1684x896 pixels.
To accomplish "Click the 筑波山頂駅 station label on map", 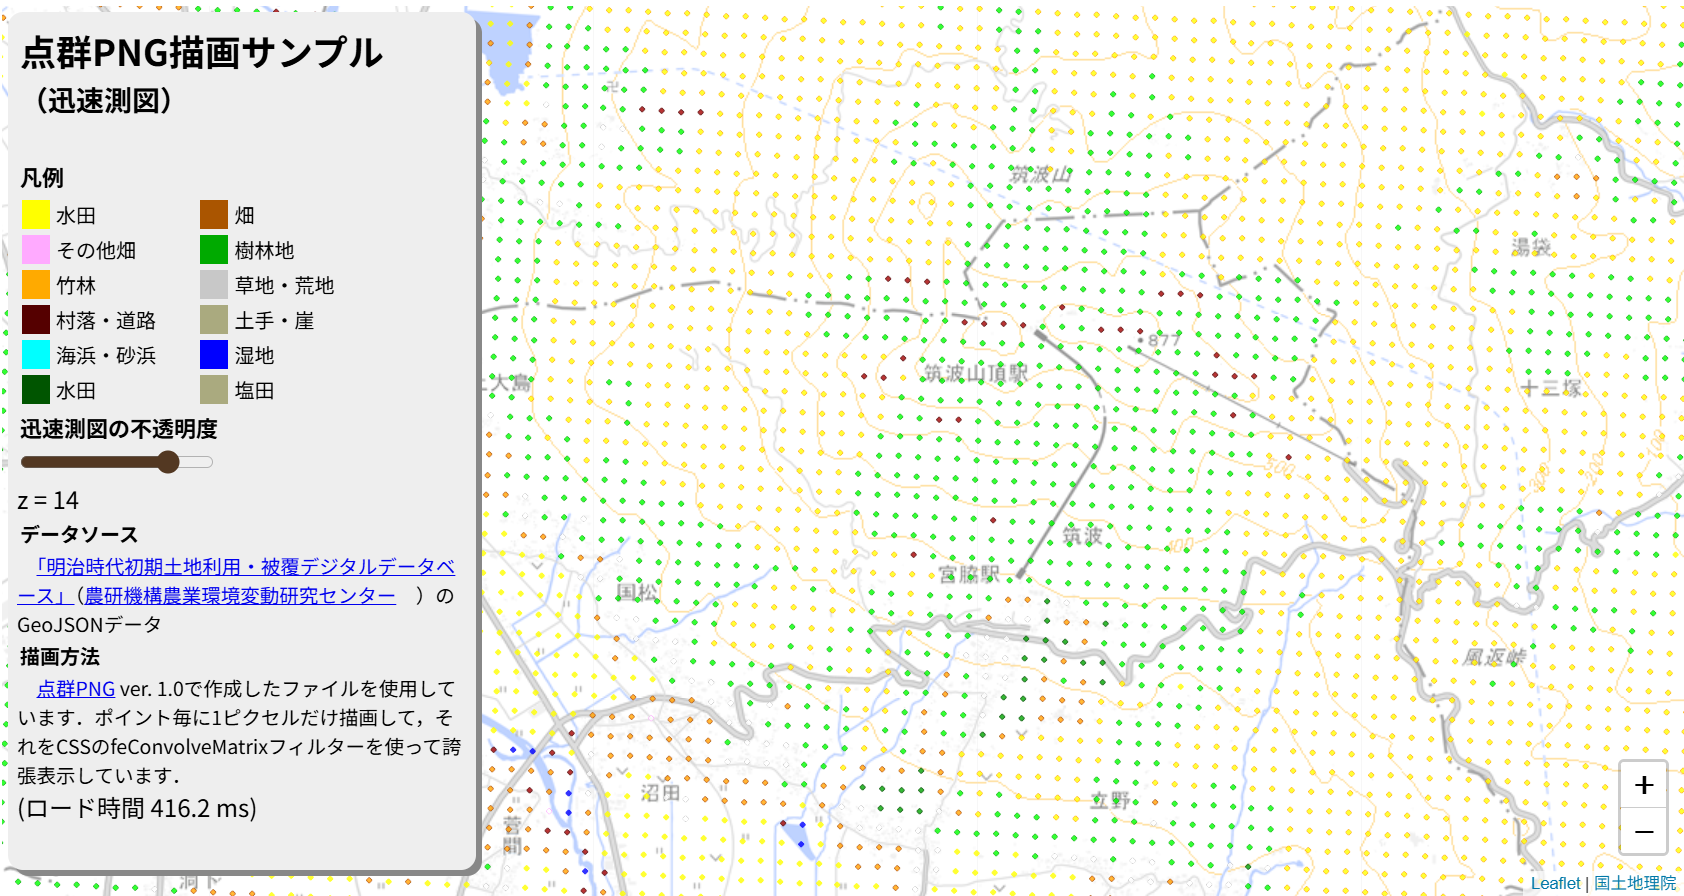I will click(975, 373).
